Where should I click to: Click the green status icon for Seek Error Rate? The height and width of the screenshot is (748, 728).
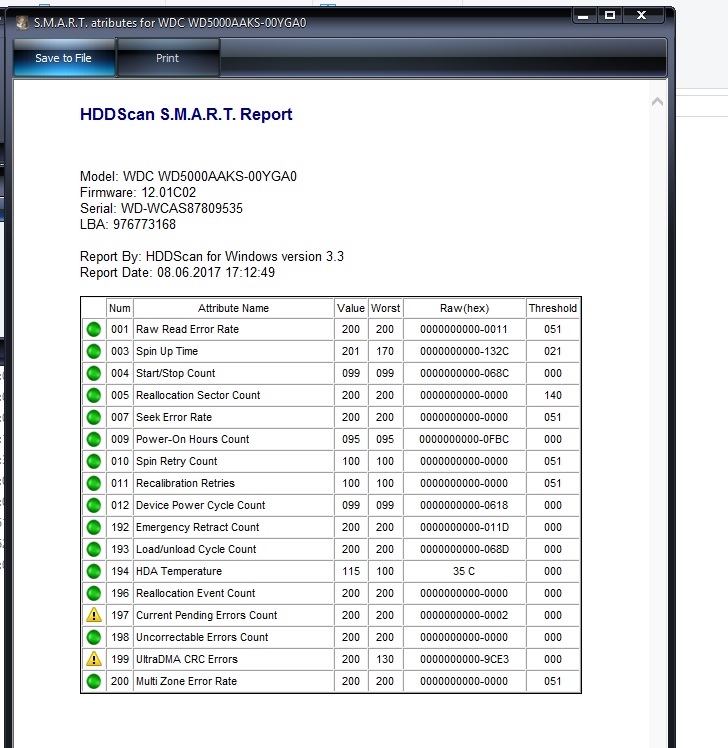pos(94,417)
